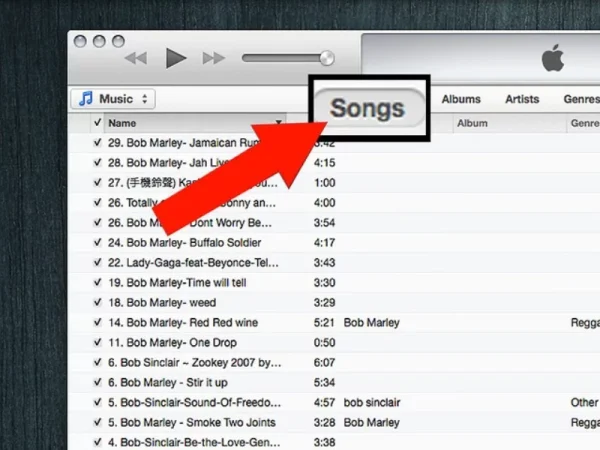This screenshot has height=450, width=600.
Task: Toggle the header check-all checkbox
Action: (98, 122)
